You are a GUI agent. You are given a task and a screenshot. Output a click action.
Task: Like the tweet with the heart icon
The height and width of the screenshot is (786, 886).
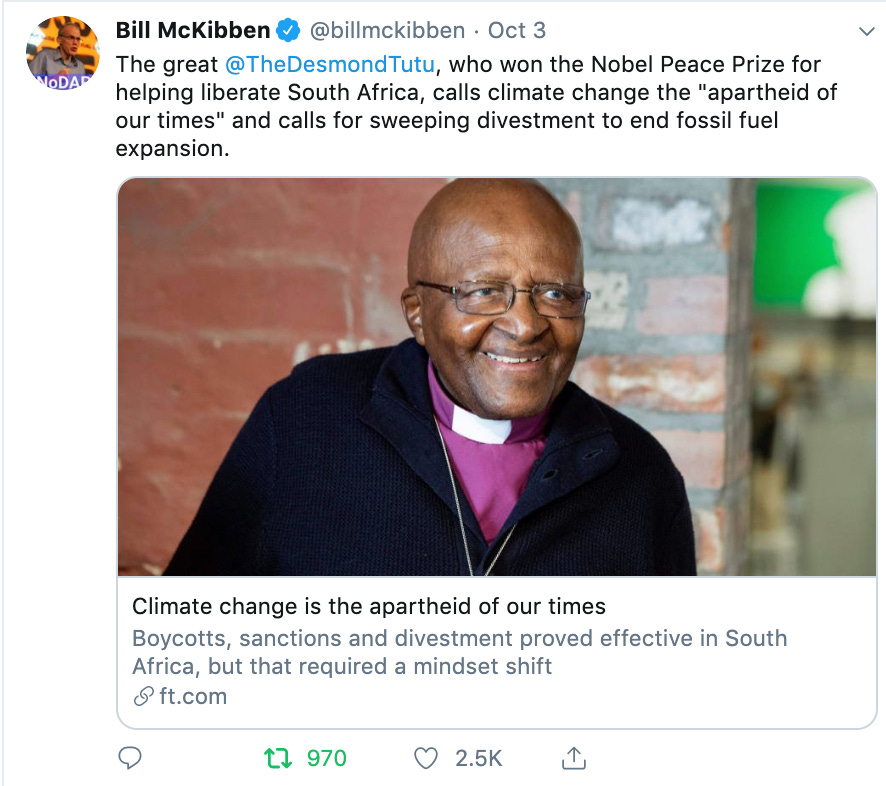pyautogui.click(x=426, y=758)
